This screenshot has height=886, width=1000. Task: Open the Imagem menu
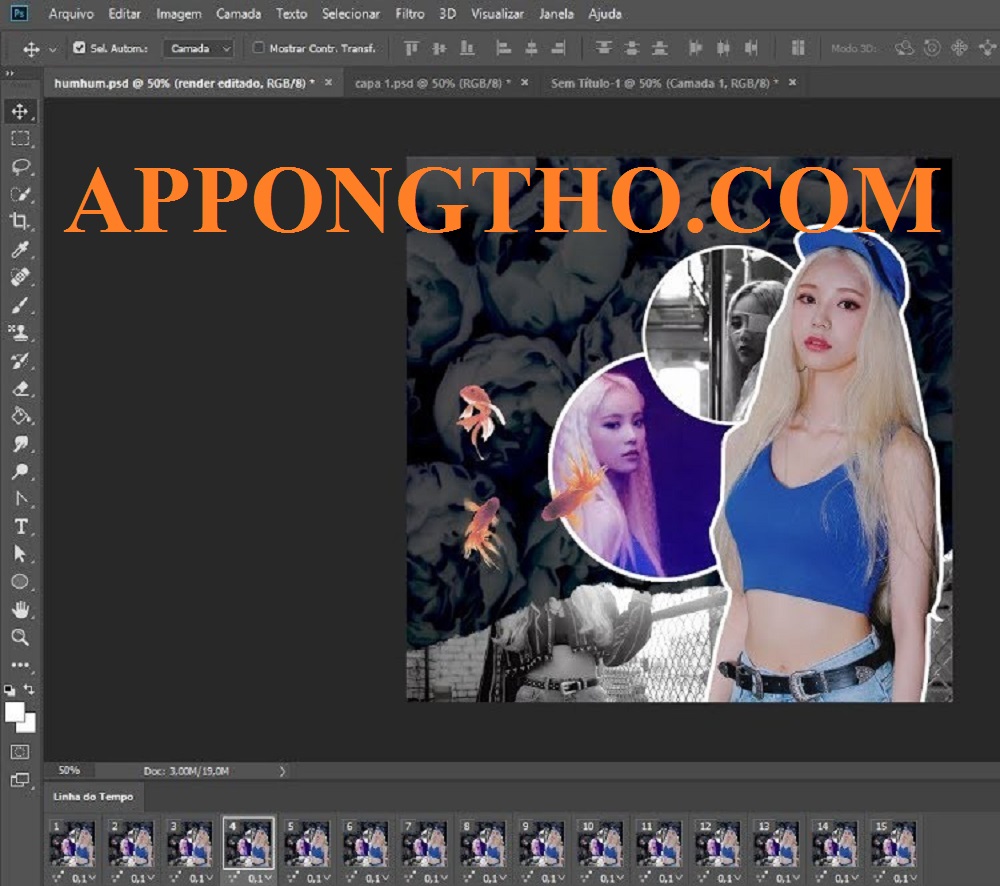pos(179,13)
